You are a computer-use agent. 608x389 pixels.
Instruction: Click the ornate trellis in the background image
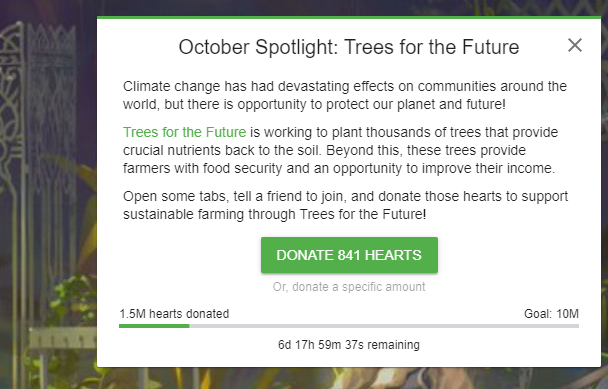[37, 116]
